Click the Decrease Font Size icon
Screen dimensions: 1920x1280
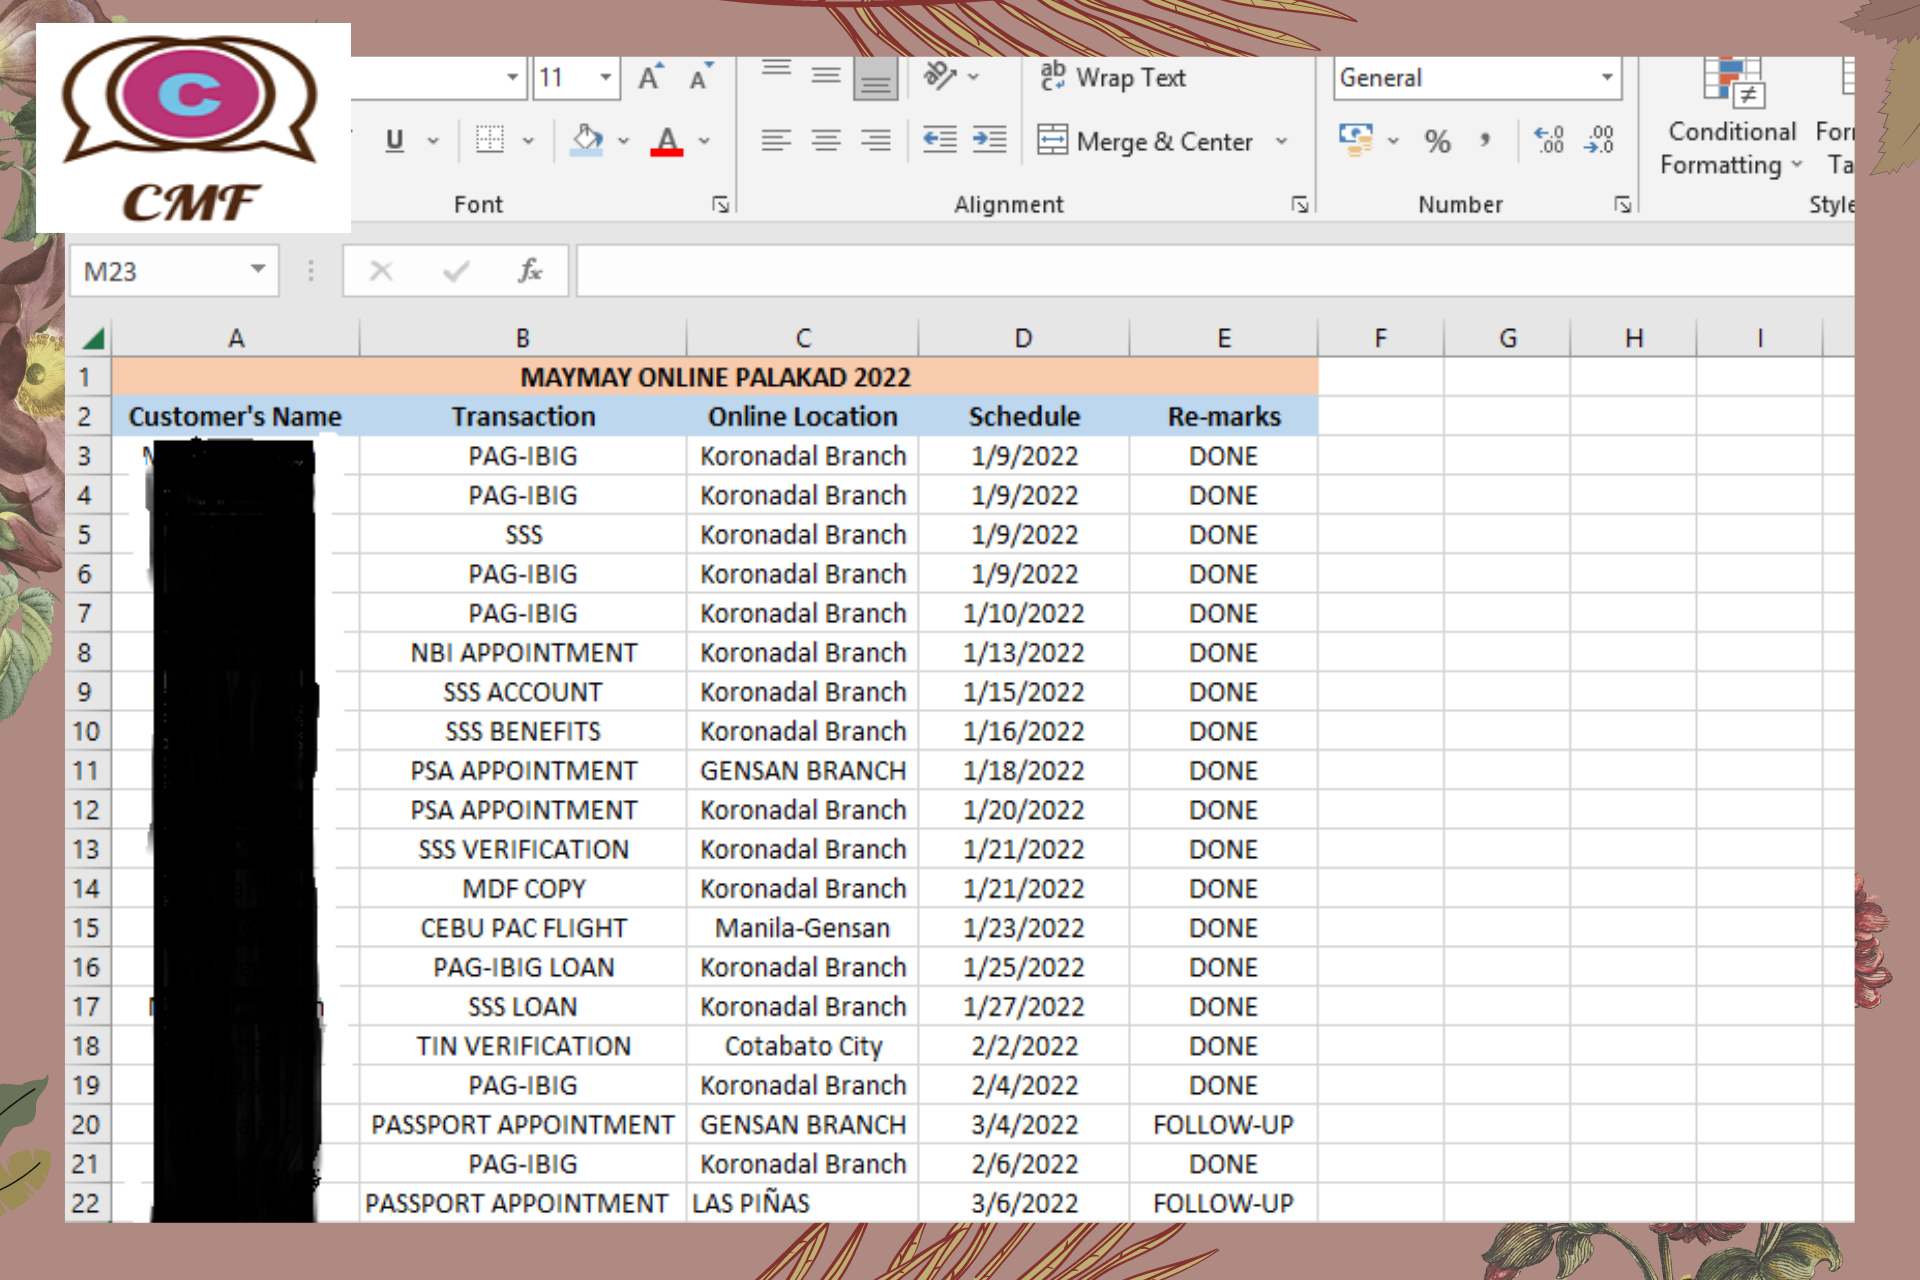coord(699,78)
